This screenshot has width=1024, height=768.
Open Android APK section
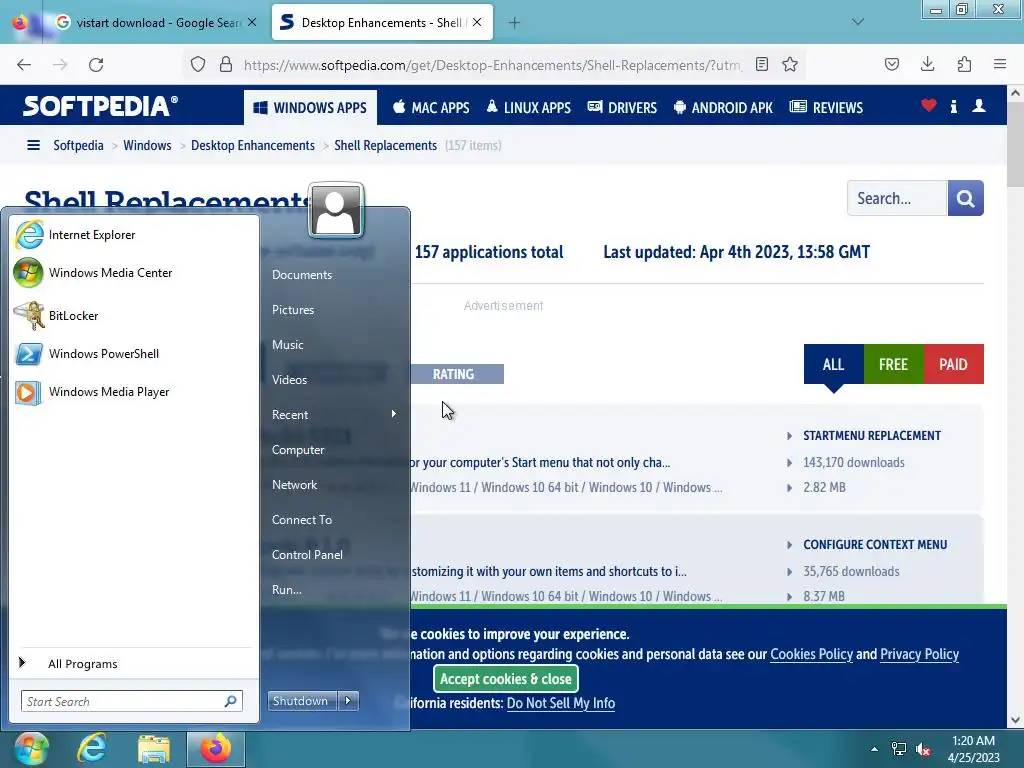point(723,108)
